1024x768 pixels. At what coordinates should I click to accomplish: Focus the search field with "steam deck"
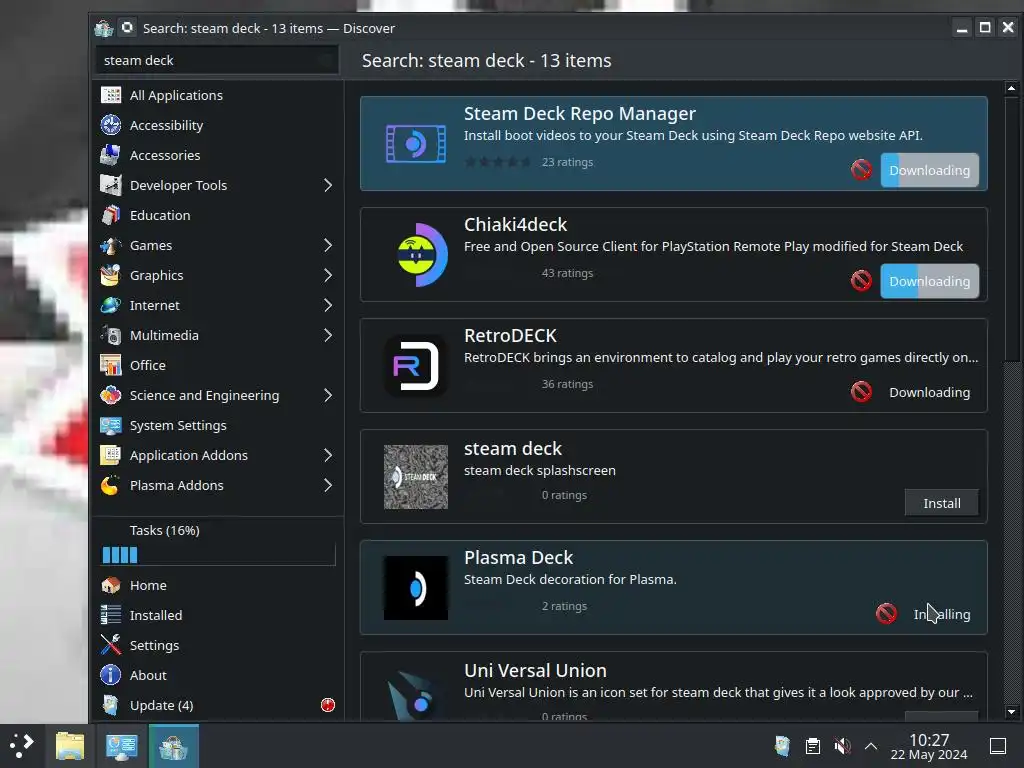click(x=217, y=61)
